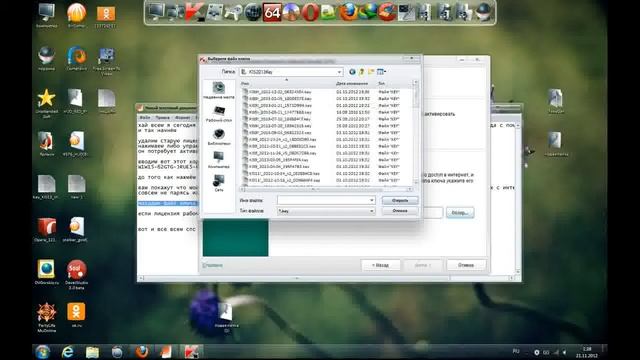Expand the folder location dropdown in file dialog
This screenshot has width=640, height=360.
[339, 72]
